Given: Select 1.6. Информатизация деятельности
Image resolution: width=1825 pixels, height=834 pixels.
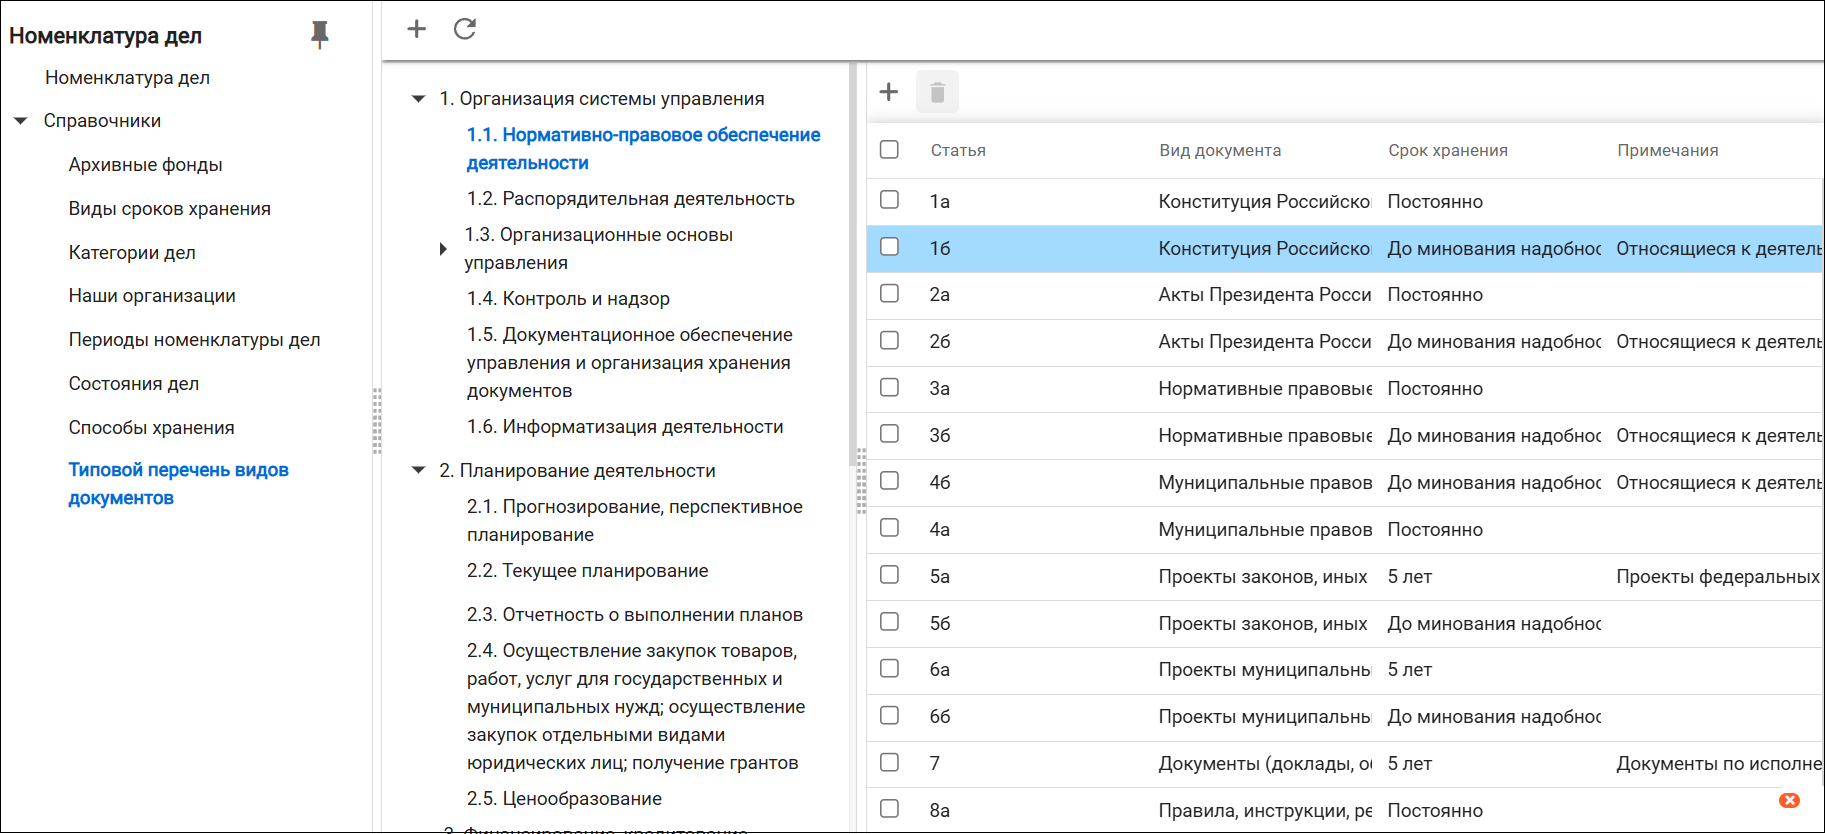Looking at the screenshot, I should (625, 427).
